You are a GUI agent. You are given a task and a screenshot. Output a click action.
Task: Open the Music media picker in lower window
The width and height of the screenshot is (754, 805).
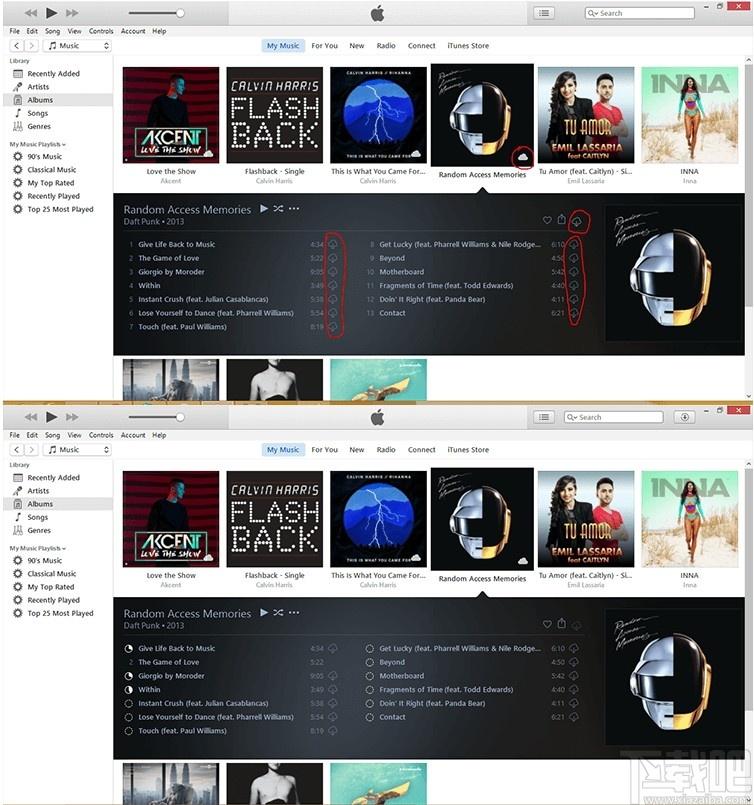point(79,450)
